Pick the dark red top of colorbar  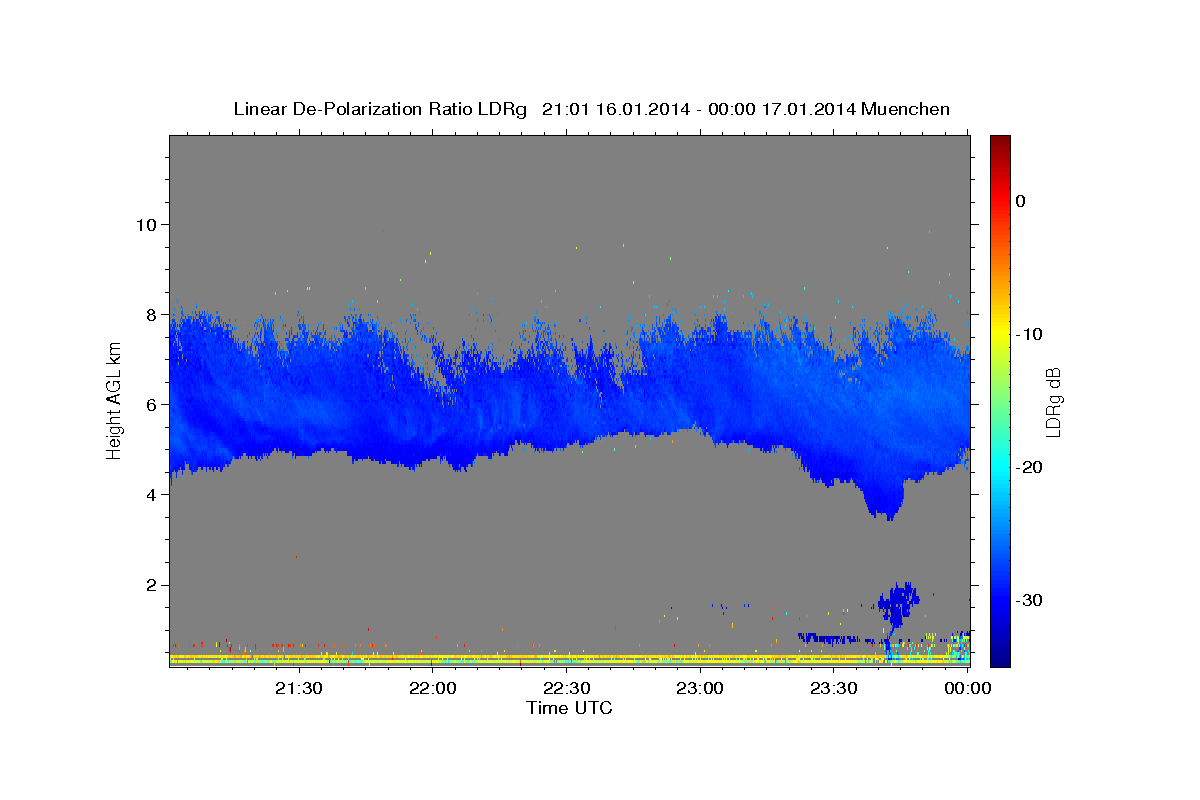click(x=1000, y=142)
